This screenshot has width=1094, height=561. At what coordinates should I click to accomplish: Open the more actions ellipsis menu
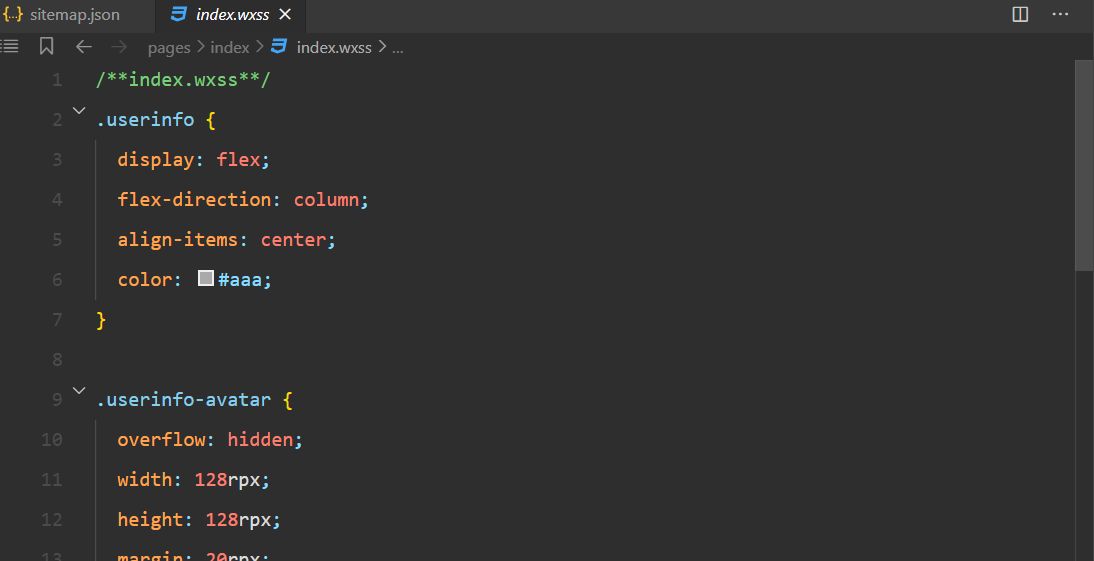pyautogui.click(x=1060, y=14)
